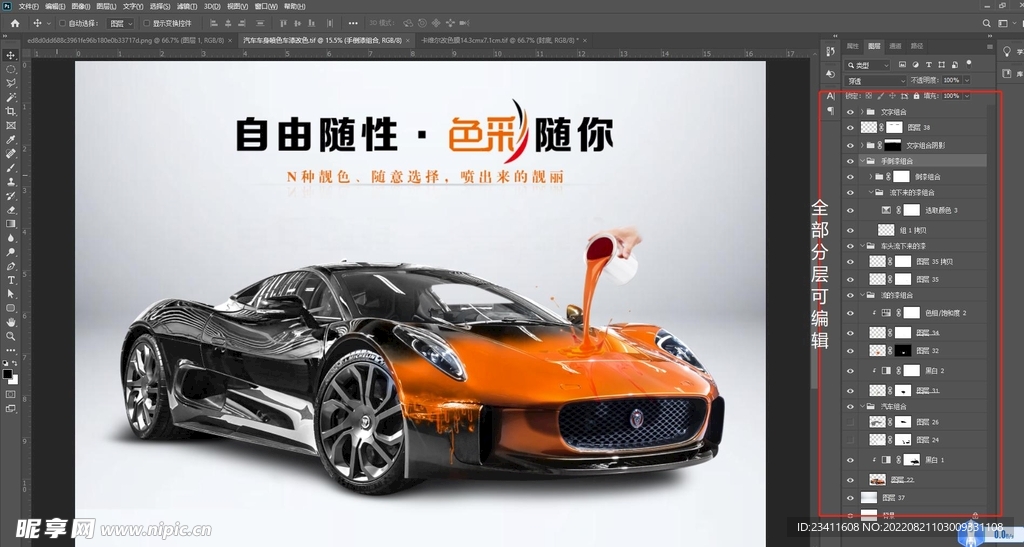Click the fill 填充 100% value field
Image resolution: width=1024 pixels, height=547 pixels.
[951, 96]
